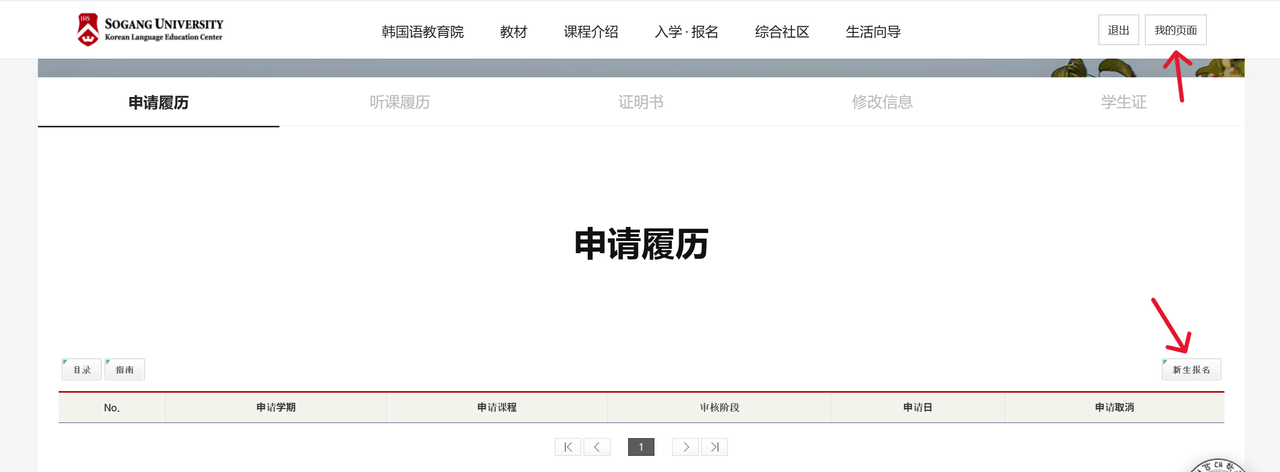Click the No. column header
Viewport: 1280px width, 472px height.
(x=112, y=408)
